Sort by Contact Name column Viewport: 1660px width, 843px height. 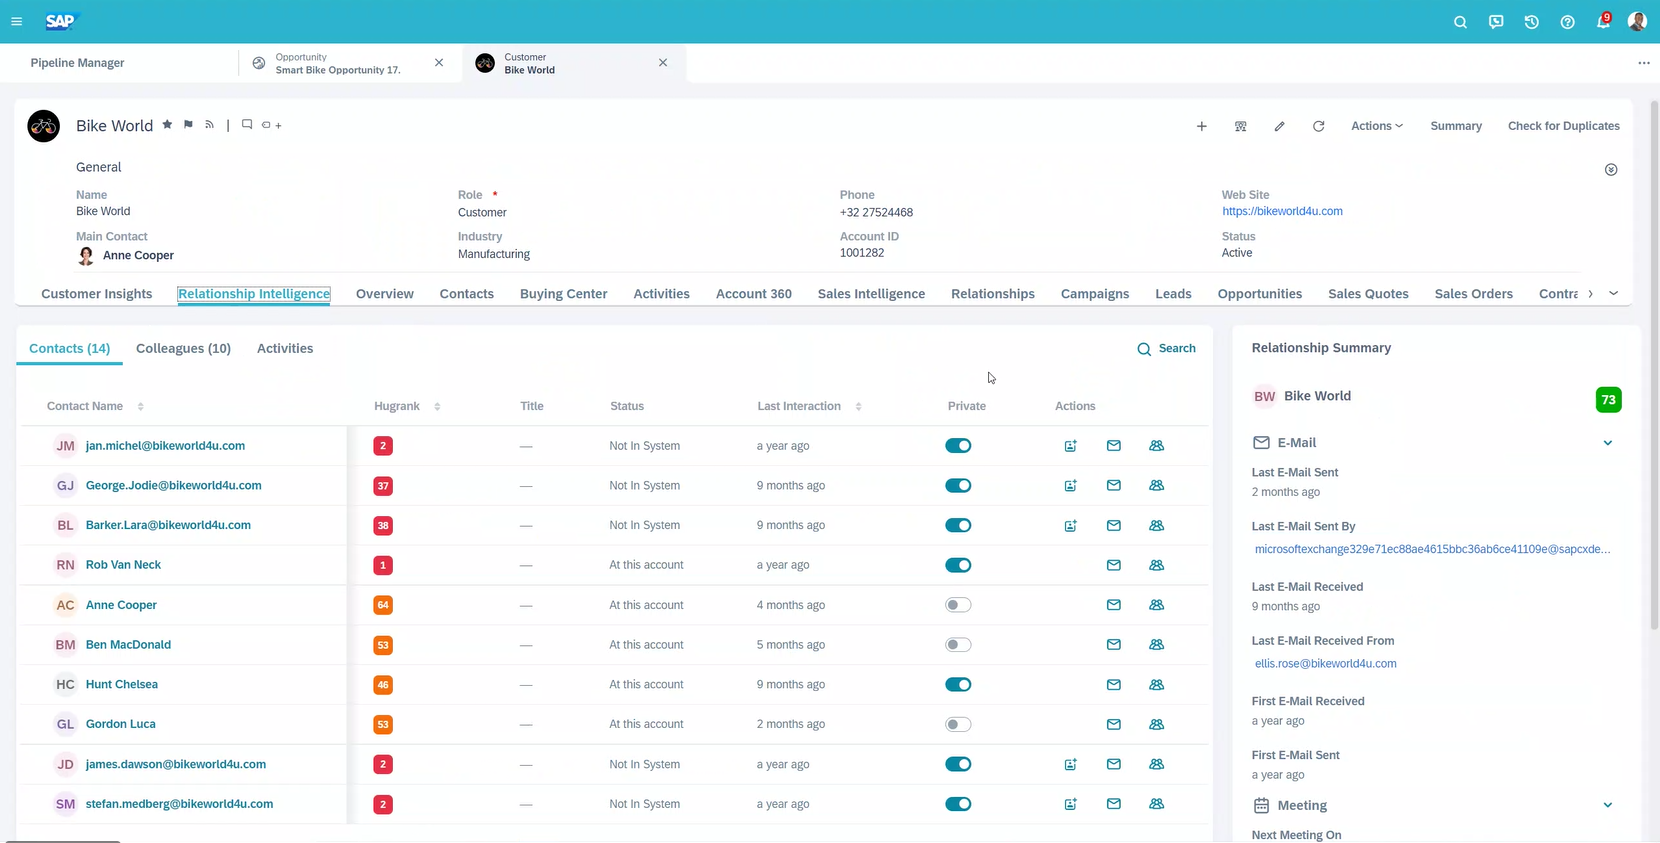pyautogui.click(x=140, y=406)
